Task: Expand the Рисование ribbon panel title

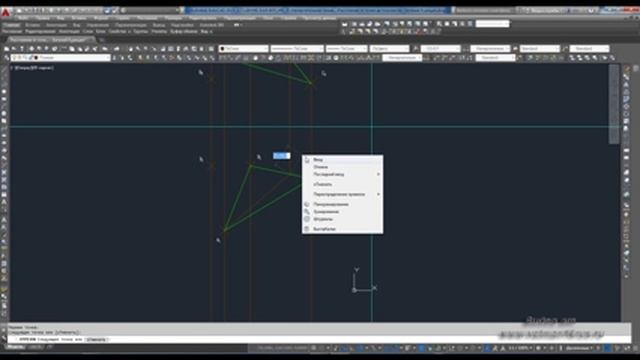Action: tap(12, 31)
